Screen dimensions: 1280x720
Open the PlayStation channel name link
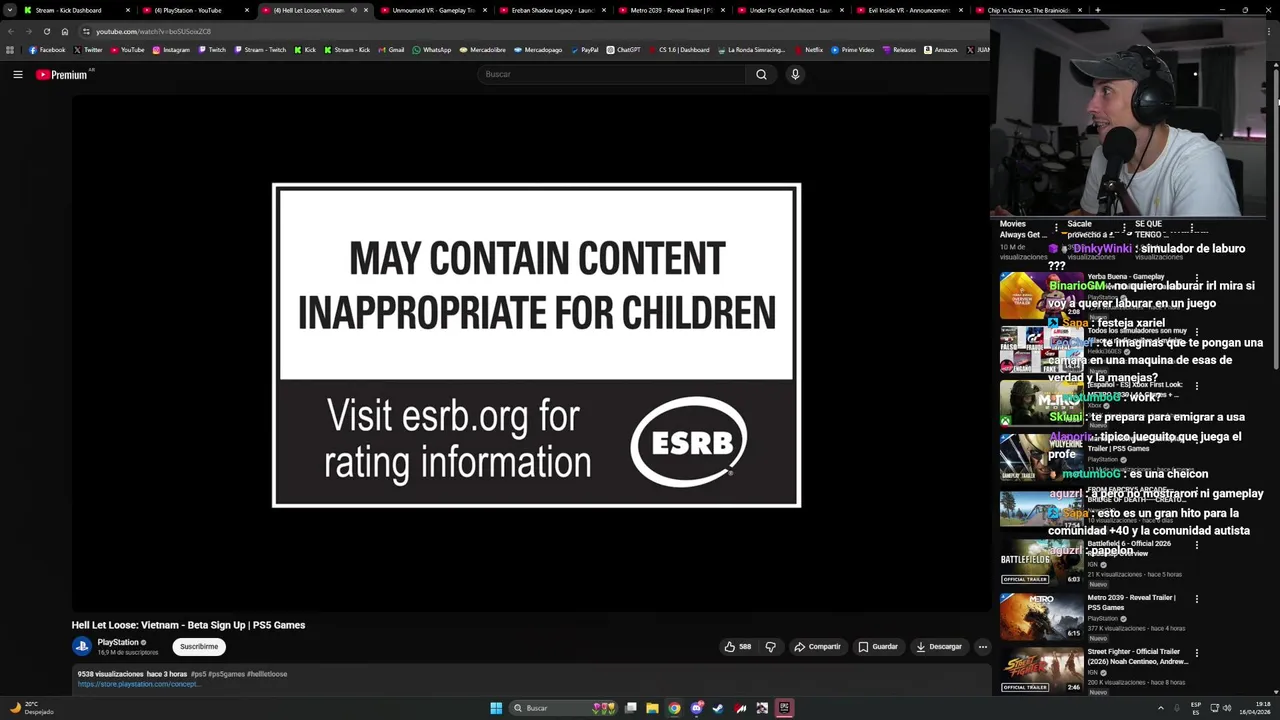point(118,642)
